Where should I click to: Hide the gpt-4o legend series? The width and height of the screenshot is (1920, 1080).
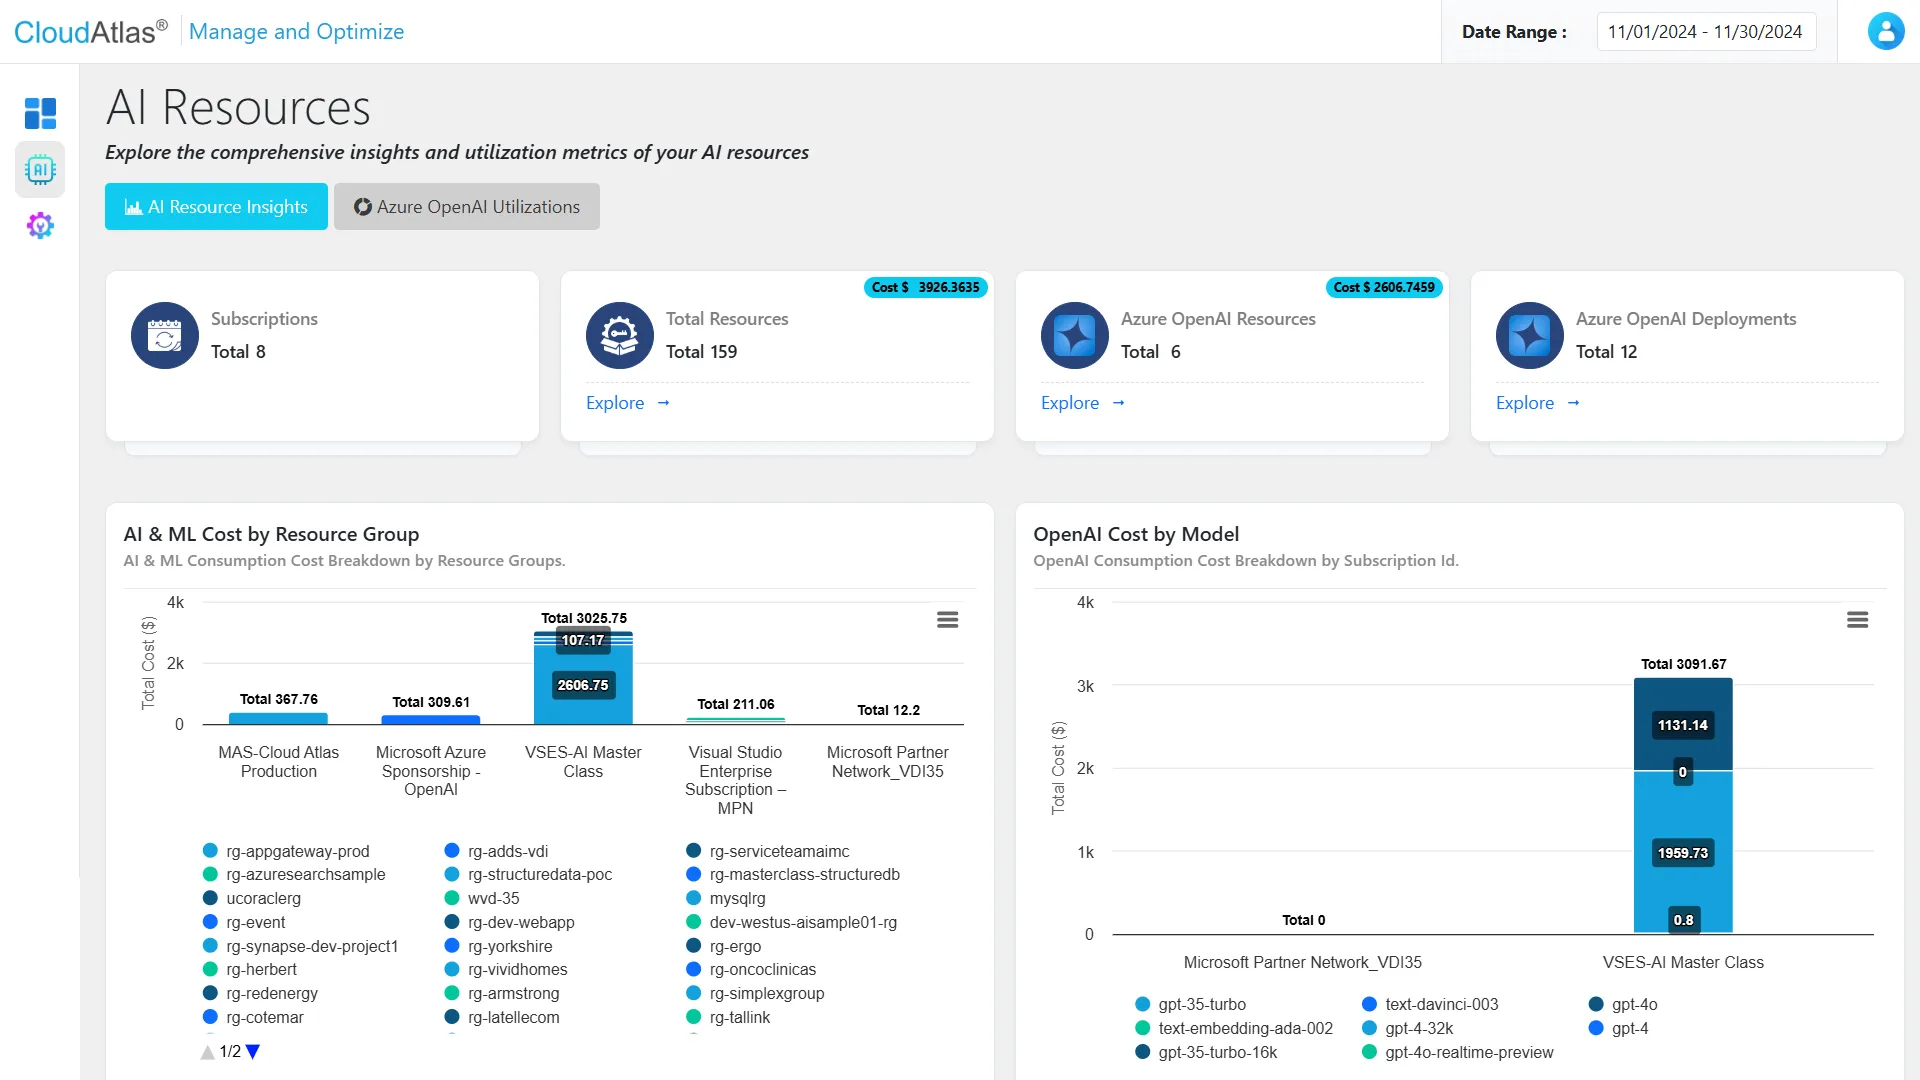click(x=1633, y=1004)
